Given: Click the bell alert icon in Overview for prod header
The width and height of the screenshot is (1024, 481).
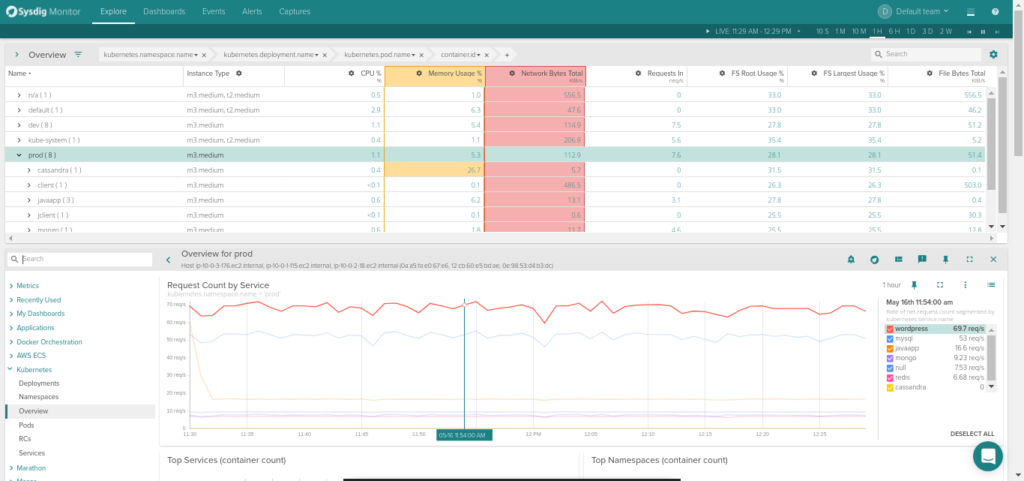Looking at the screenshot, I should pos(851,260).
